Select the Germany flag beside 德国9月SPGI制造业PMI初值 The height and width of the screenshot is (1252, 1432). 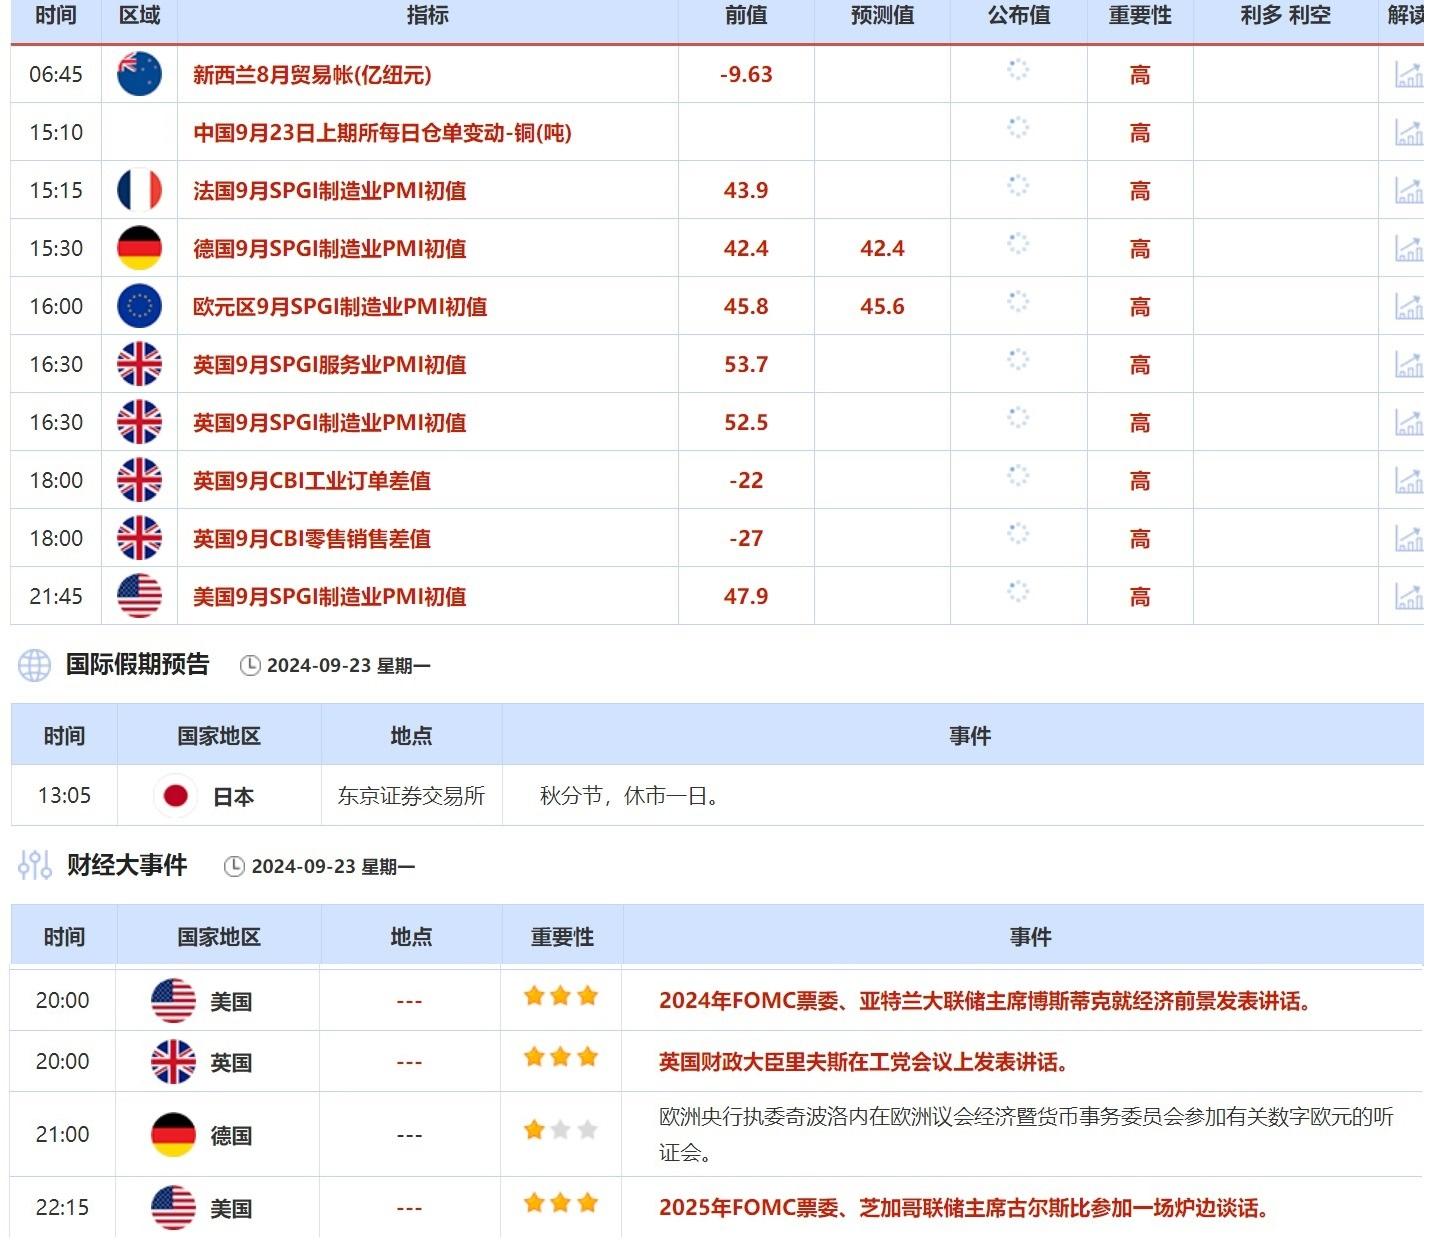139,248
